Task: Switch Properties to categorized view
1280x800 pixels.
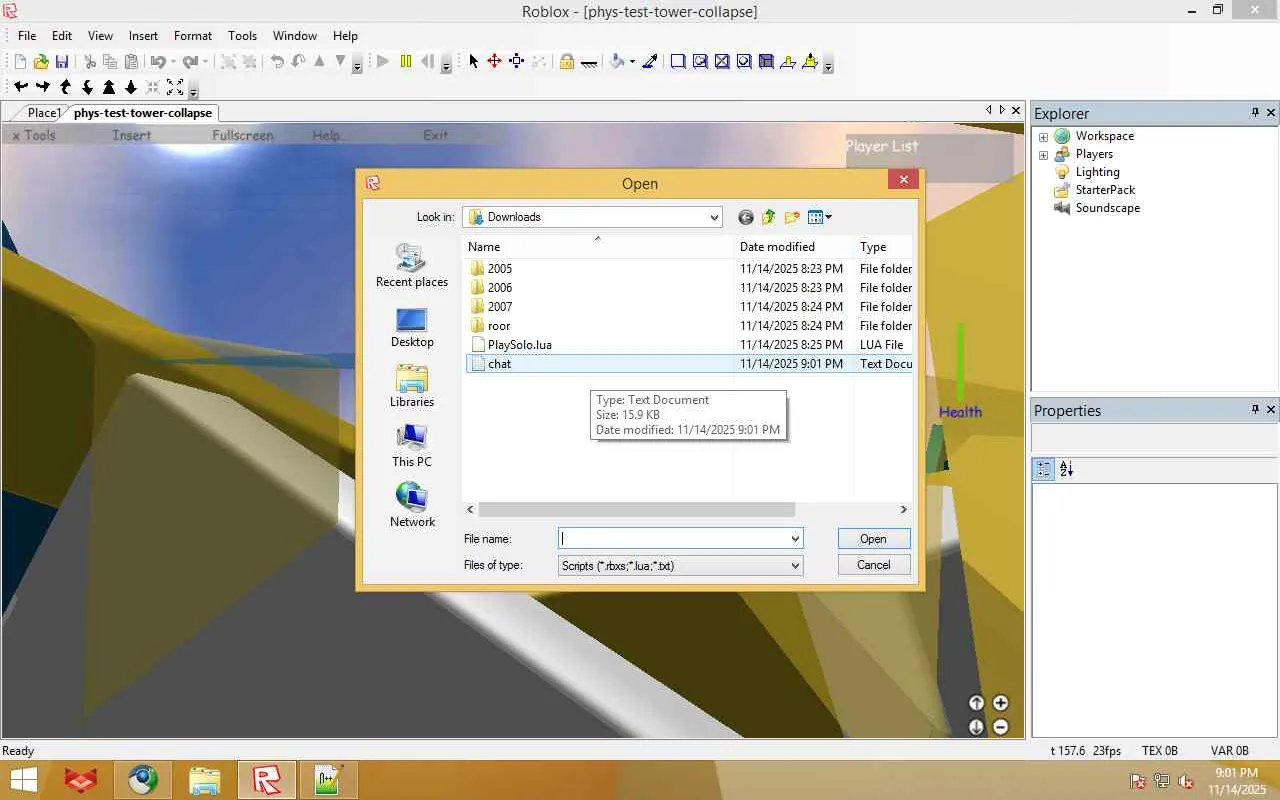Action: pos(1044,469)
